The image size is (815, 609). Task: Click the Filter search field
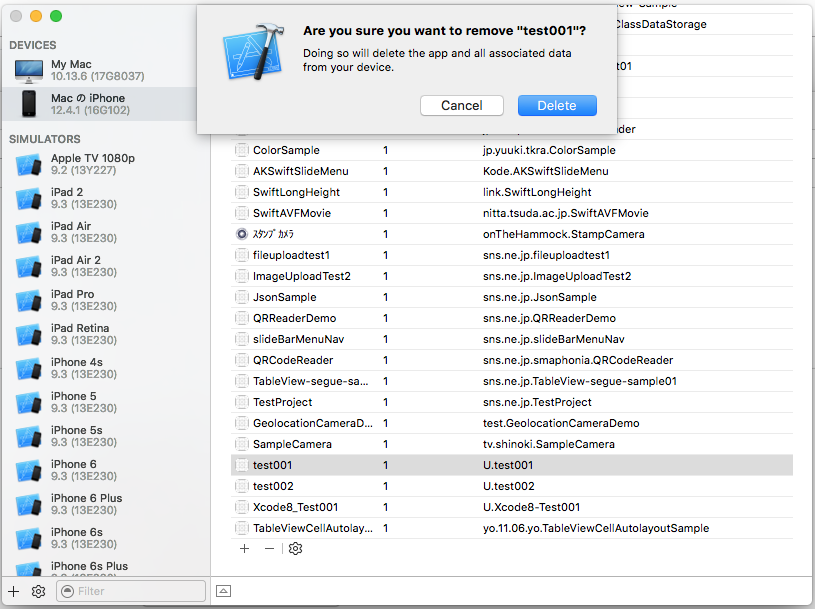[x=131, y=591]
